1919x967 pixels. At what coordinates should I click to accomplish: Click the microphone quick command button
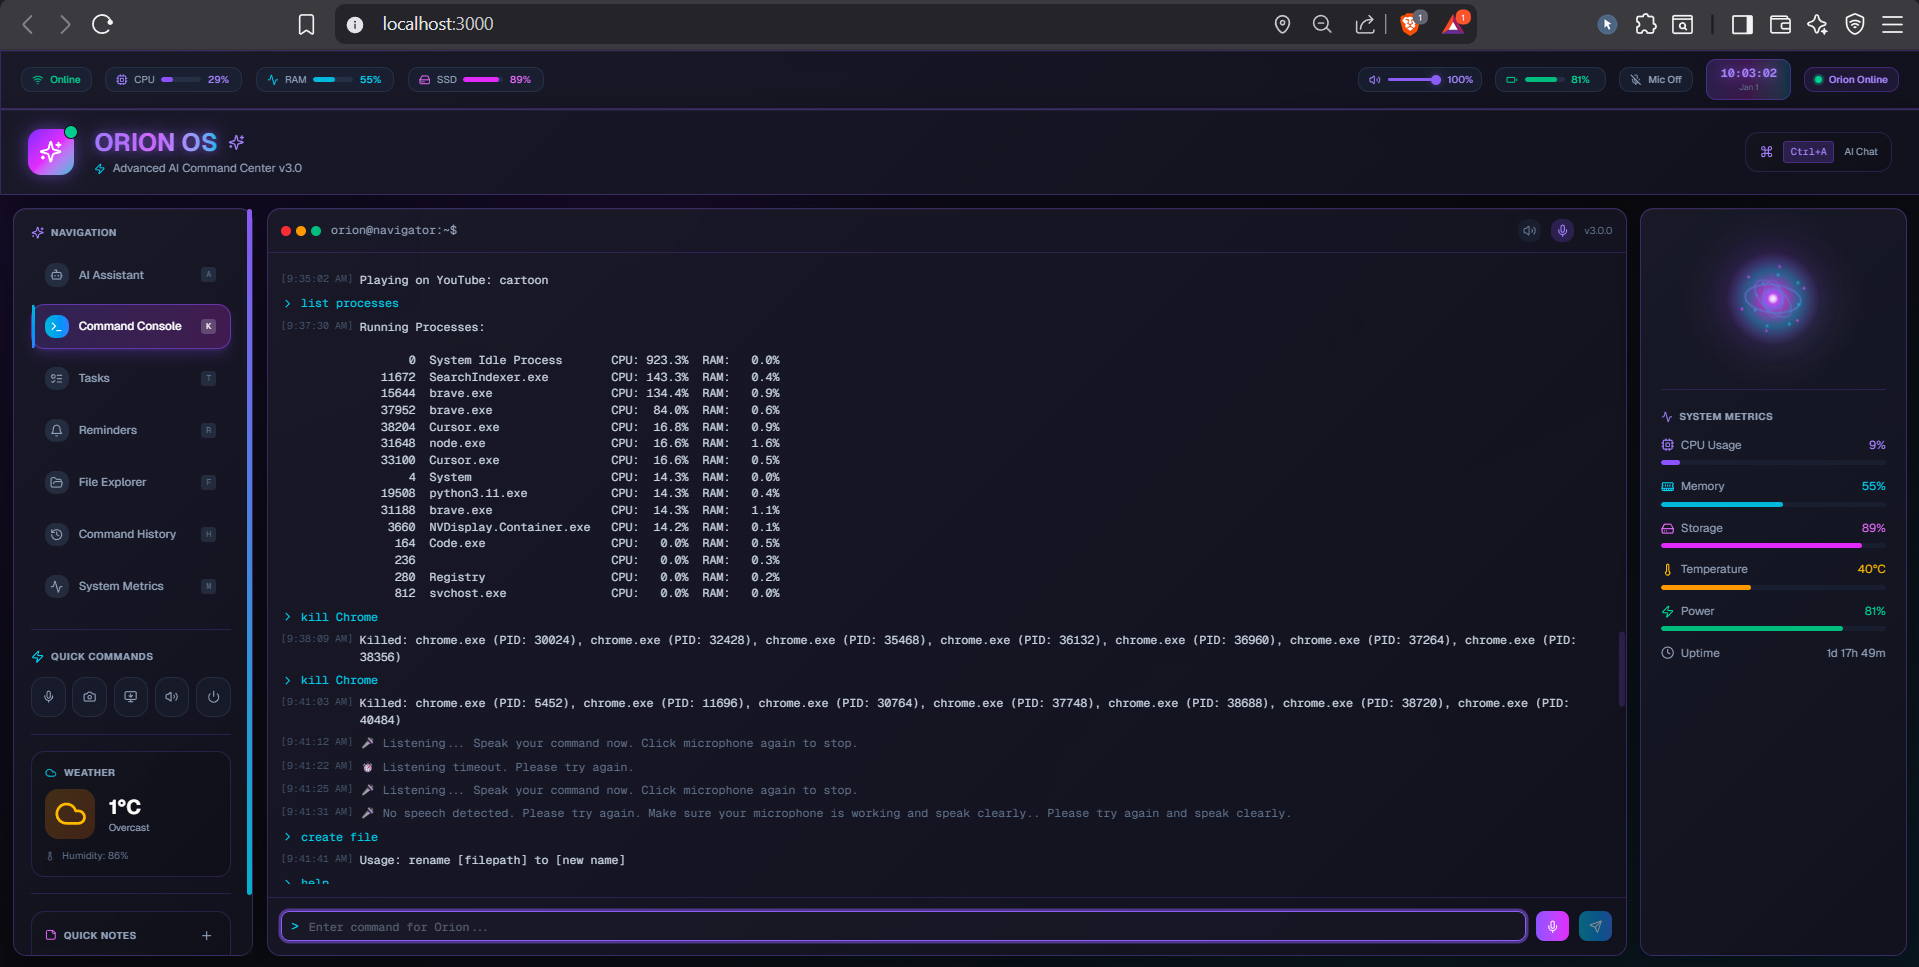[49, 697]
